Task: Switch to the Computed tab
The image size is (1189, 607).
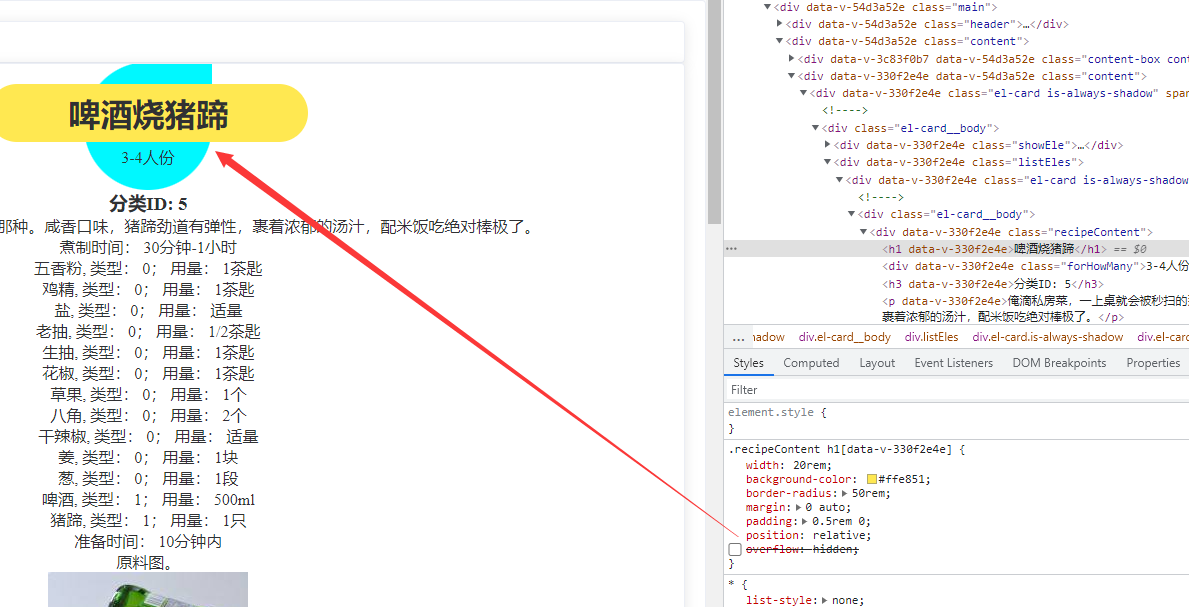Action: pyautogui.click(x=811, y=363)
